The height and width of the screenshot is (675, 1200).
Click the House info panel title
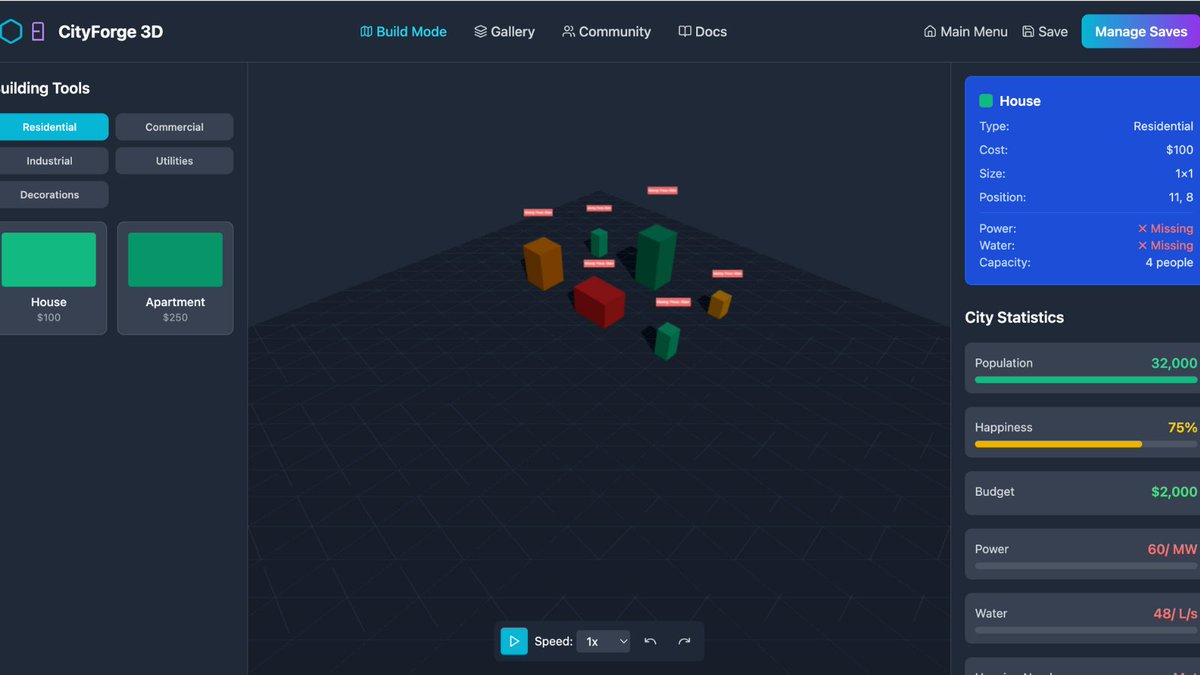point(1020,101)
